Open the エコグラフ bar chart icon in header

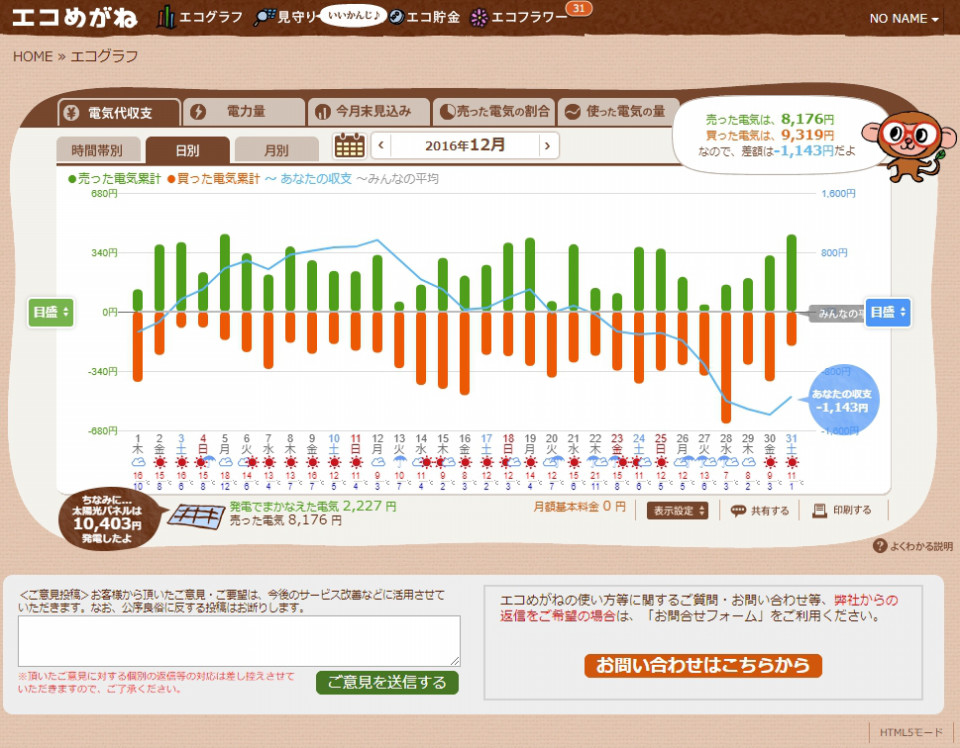point(166,17)
